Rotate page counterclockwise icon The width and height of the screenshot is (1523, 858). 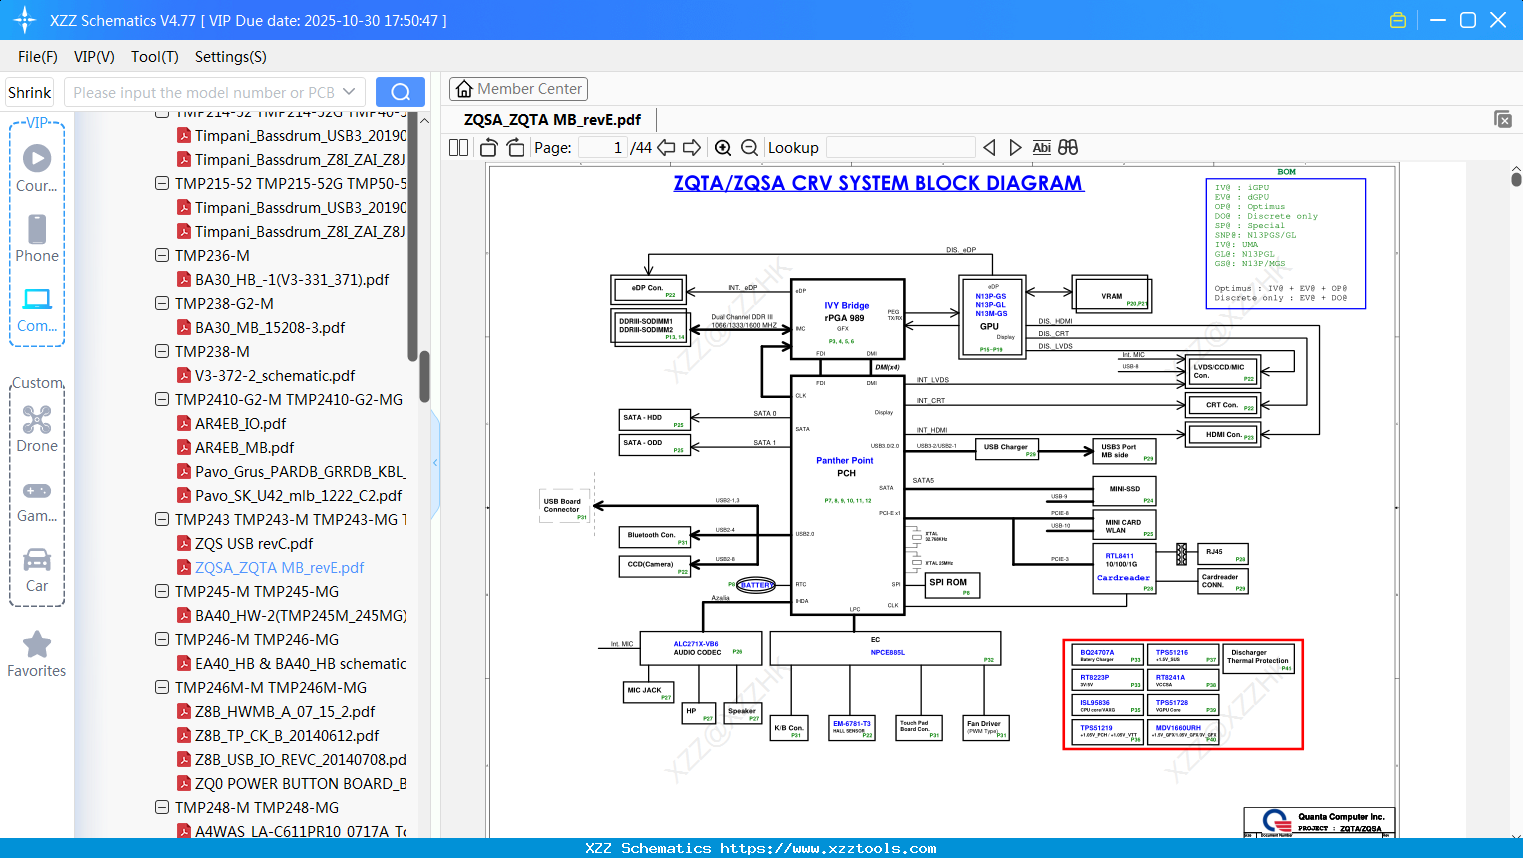(x=489, y=148)
